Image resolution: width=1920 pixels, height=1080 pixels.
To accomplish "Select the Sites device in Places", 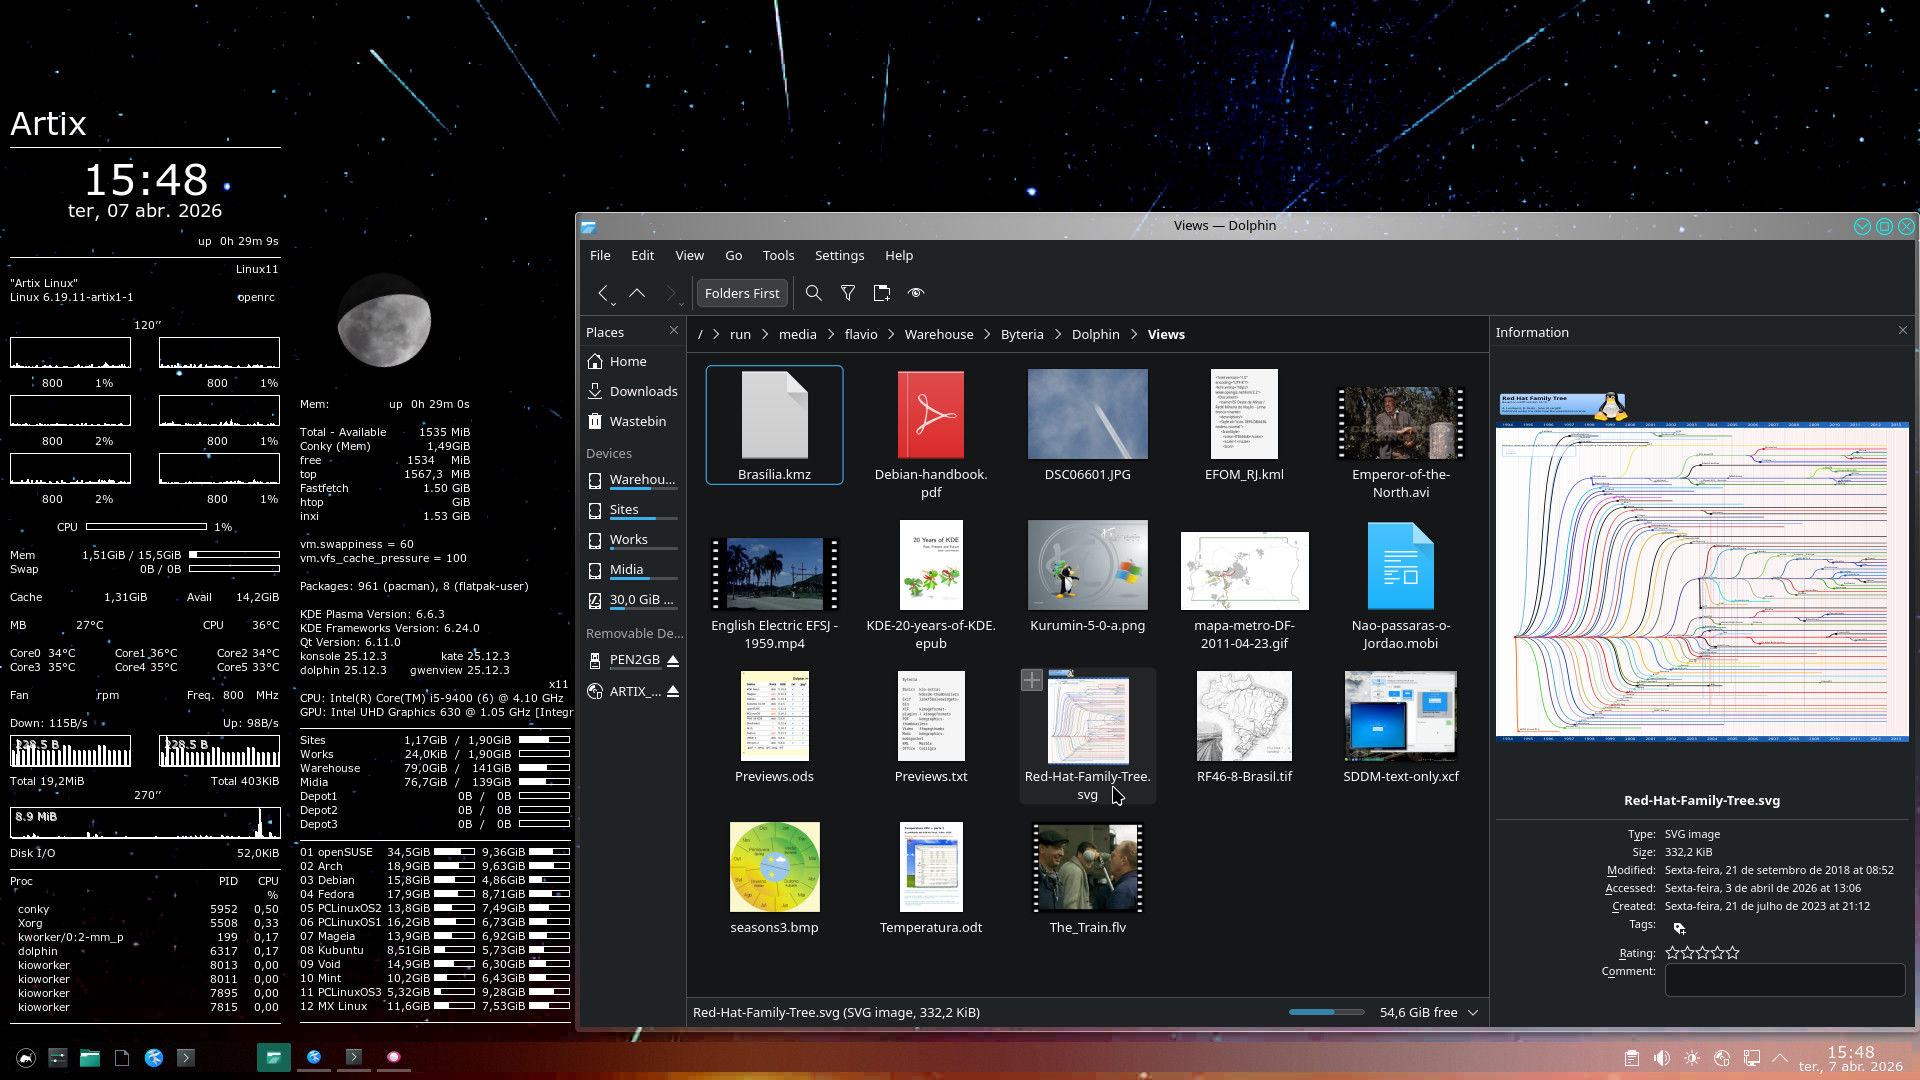I will pos(632,510).
